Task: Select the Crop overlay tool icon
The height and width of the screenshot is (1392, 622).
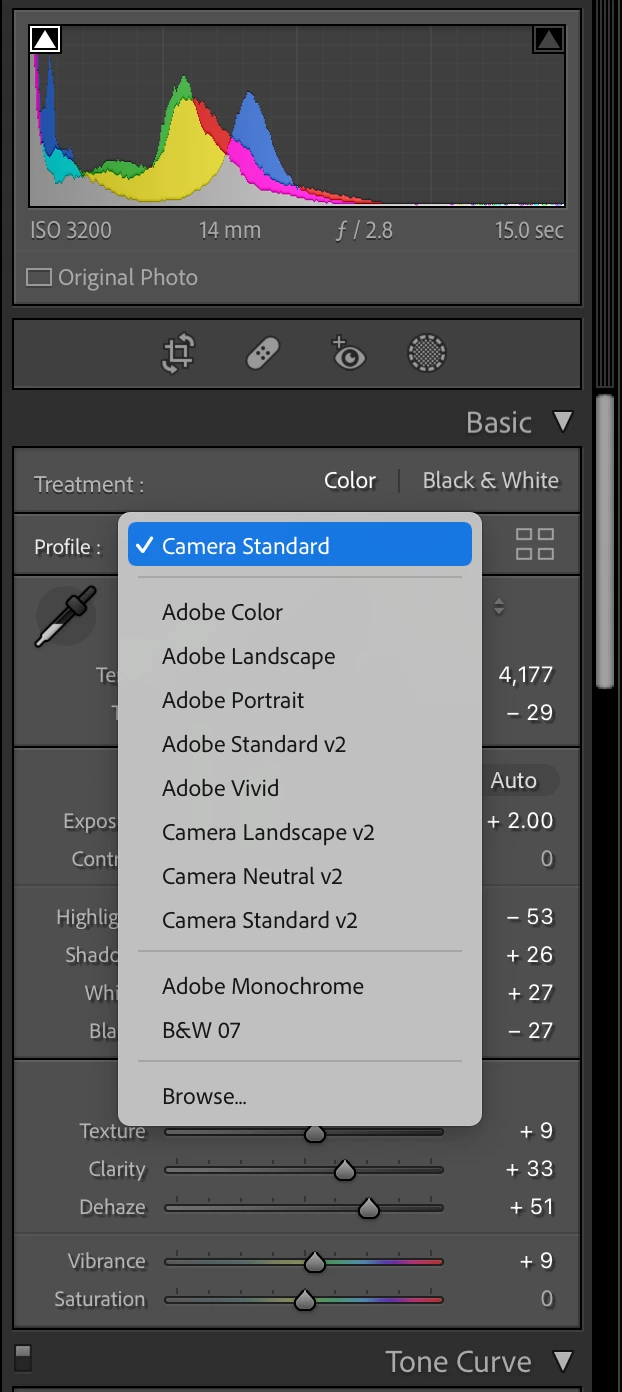Action: tap(178, 354)
